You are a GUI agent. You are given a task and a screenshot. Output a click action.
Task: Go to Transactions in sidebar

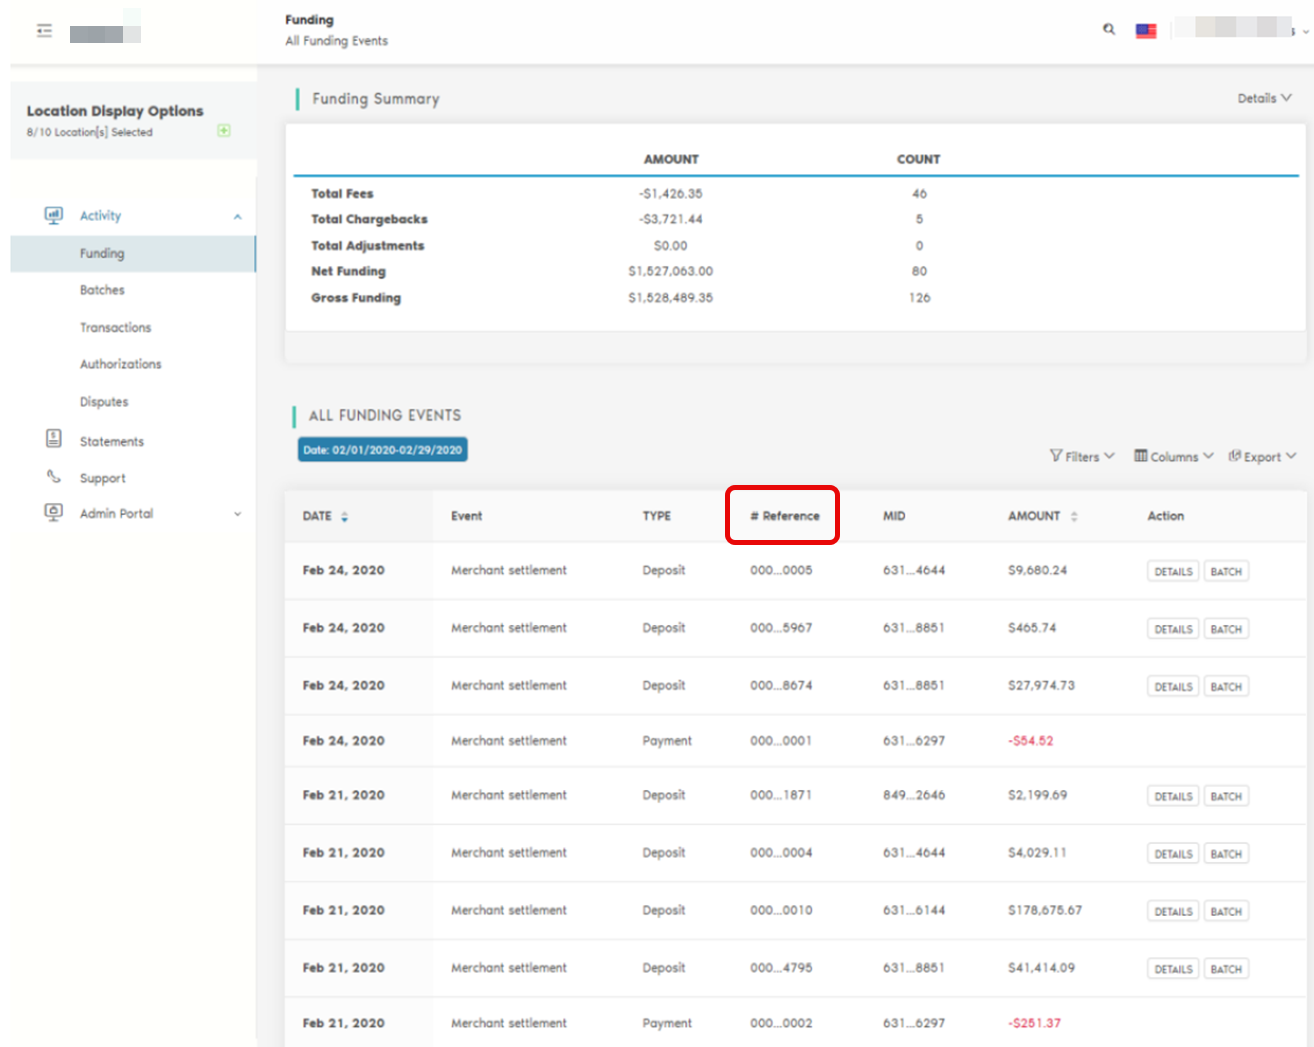115,327
